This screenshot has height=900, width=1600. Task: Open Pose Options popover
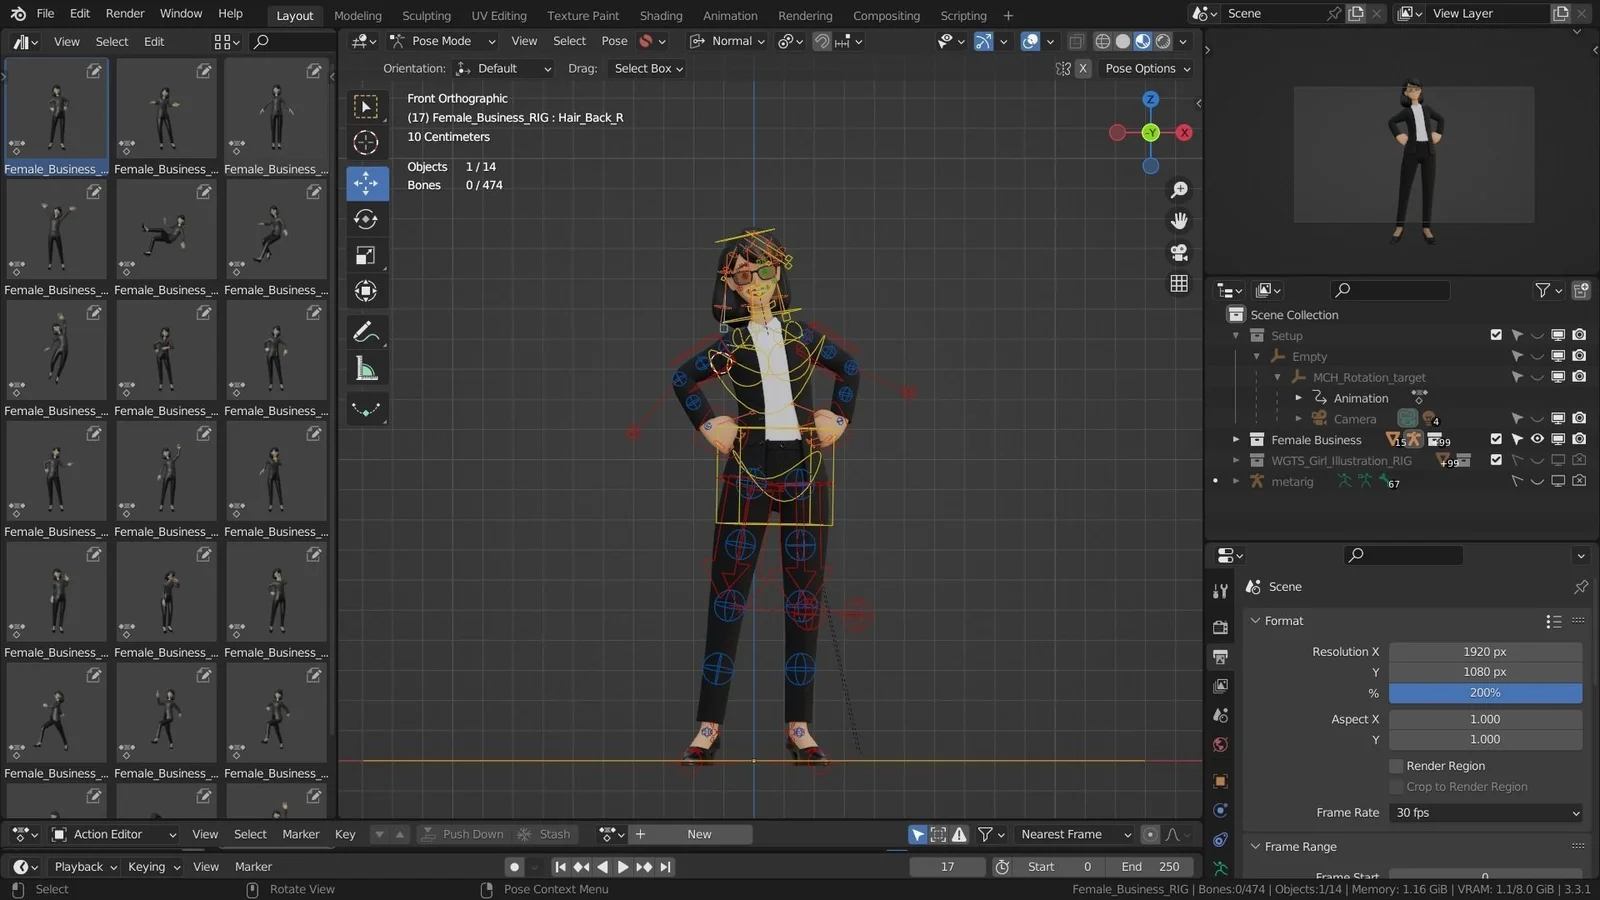(x=1147, y=69)
